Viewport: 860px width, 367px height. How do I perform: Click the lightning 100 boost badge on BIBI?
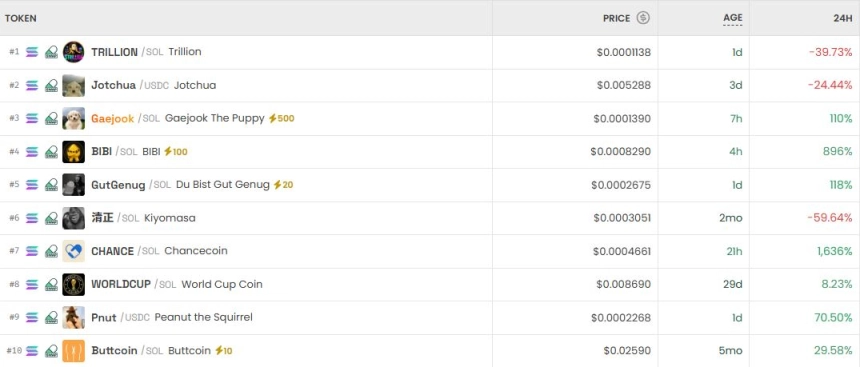click(176, 152)
